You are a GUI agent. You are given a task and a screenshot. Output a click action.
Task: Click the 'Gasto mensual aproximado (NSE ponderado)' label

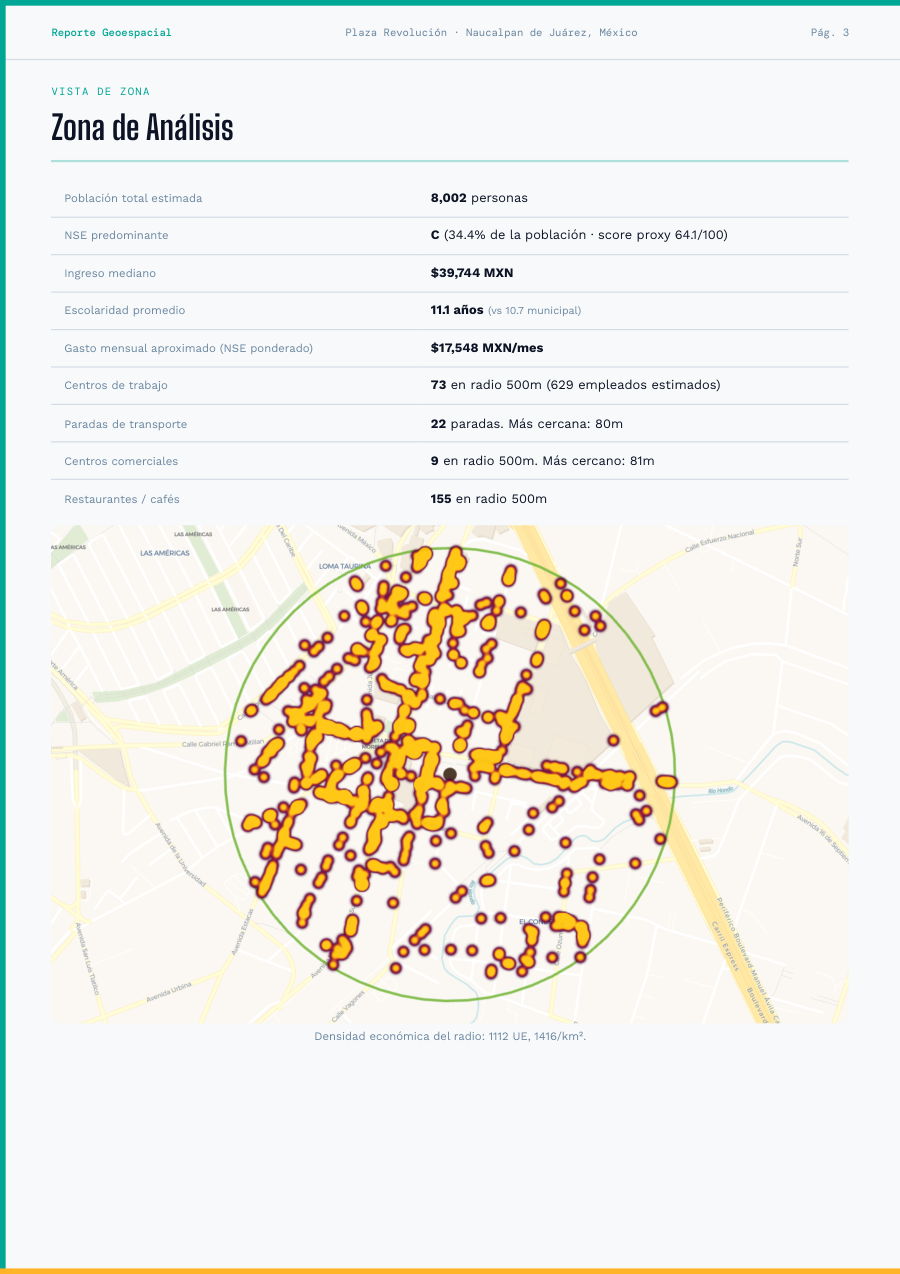pos(189,348)
